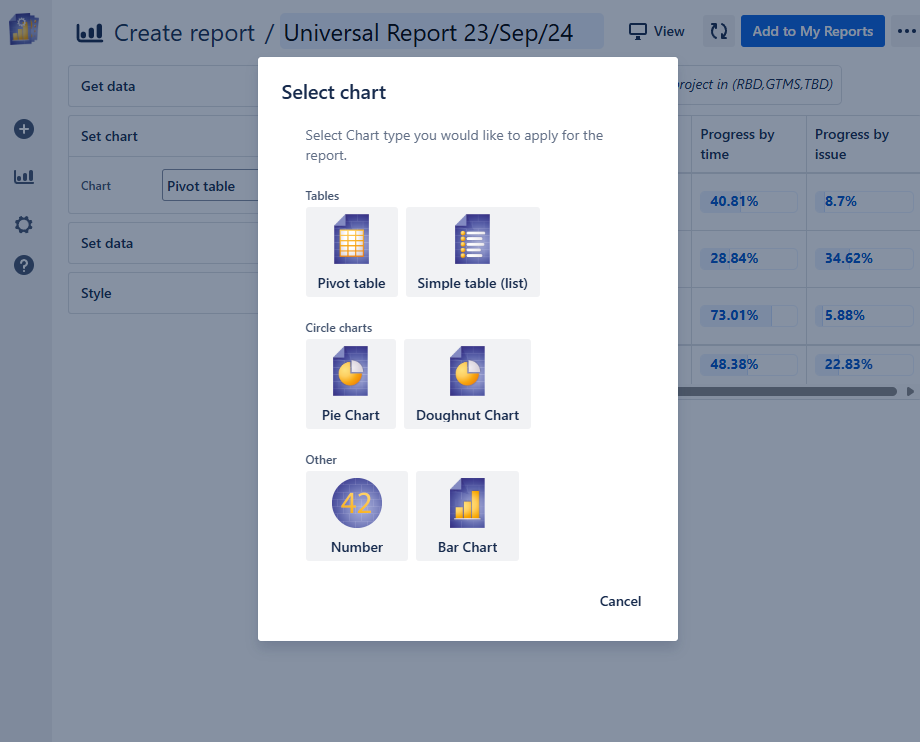Click the 28.84% progress cell
Viewport: 920px width, 742px height.
pyautogui.click(x=749, y=259)
